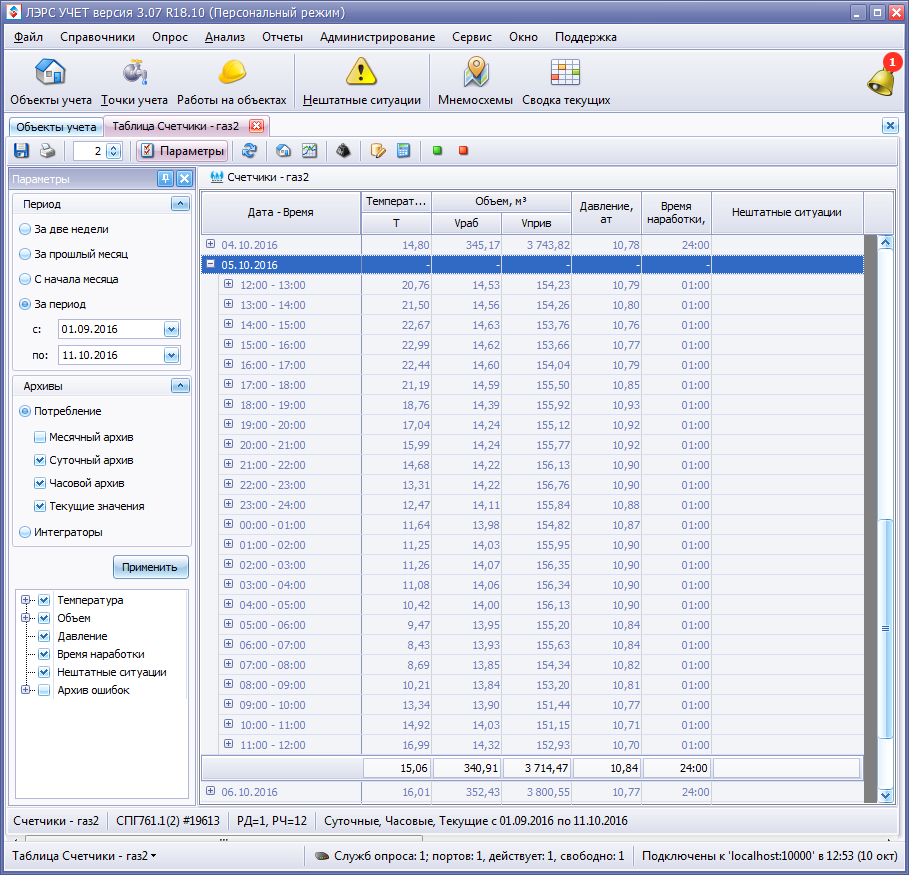Click table scrollbar up arrow
The image size is (909, 875).
tap(885, 242)
